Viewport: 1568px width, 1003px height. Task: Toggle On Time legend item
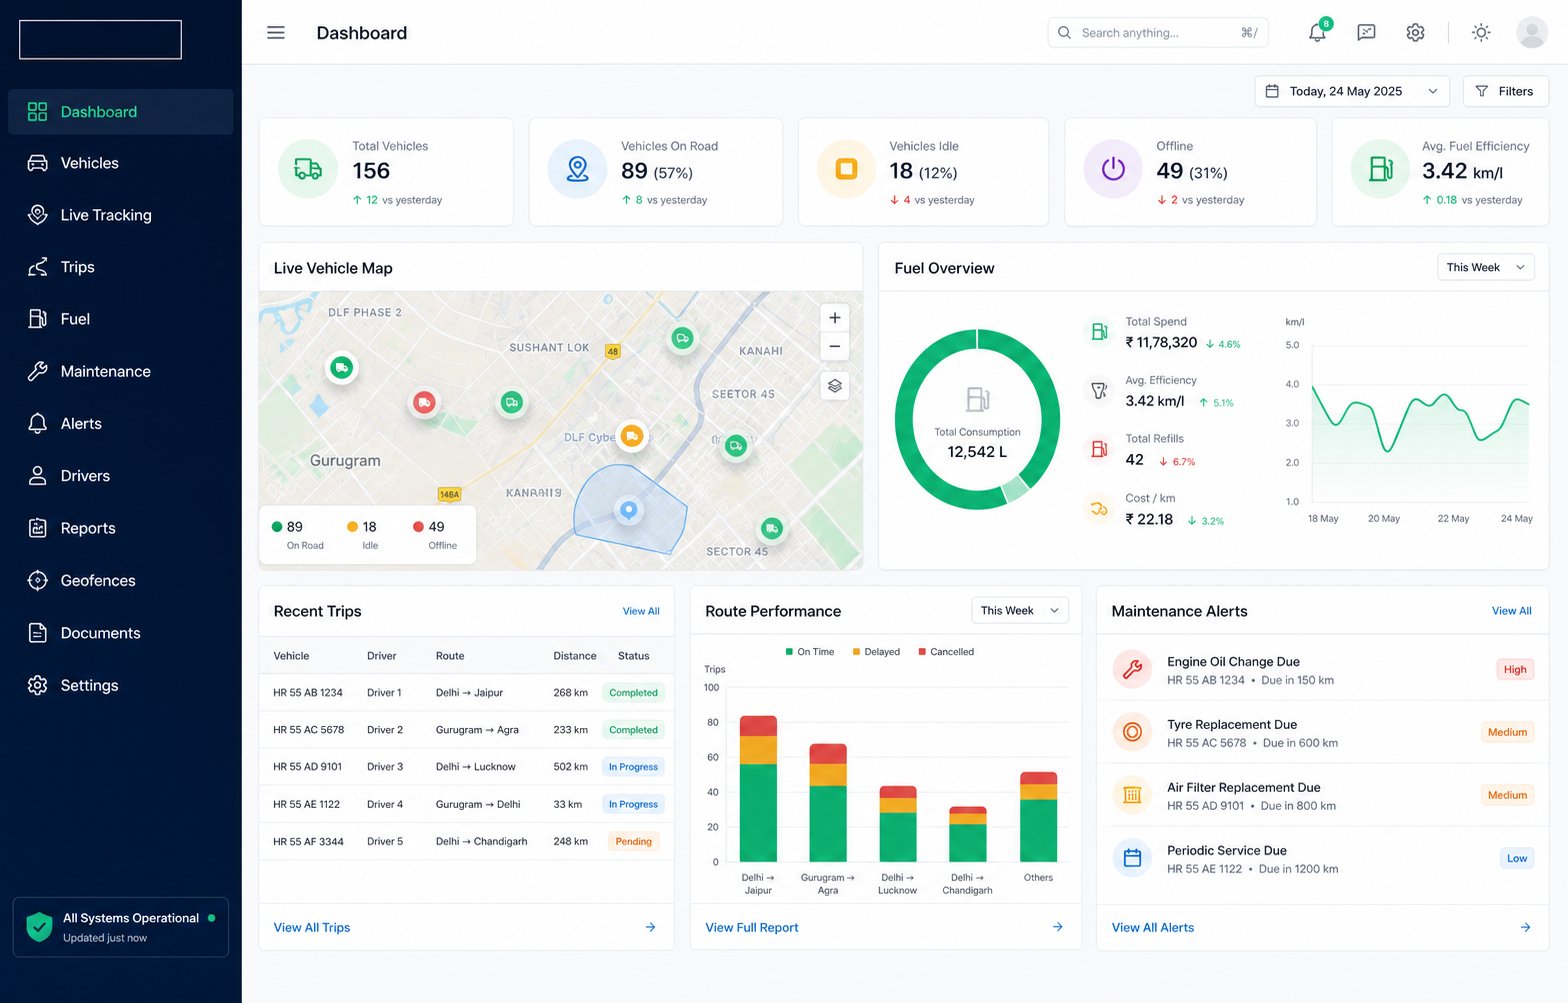[810, 652]
